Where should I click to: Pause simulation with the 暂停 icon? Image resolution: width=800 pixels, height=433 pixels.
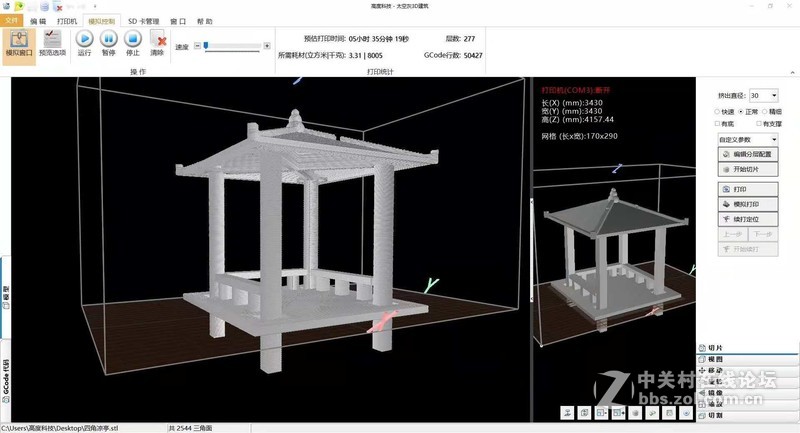(108, 43)
